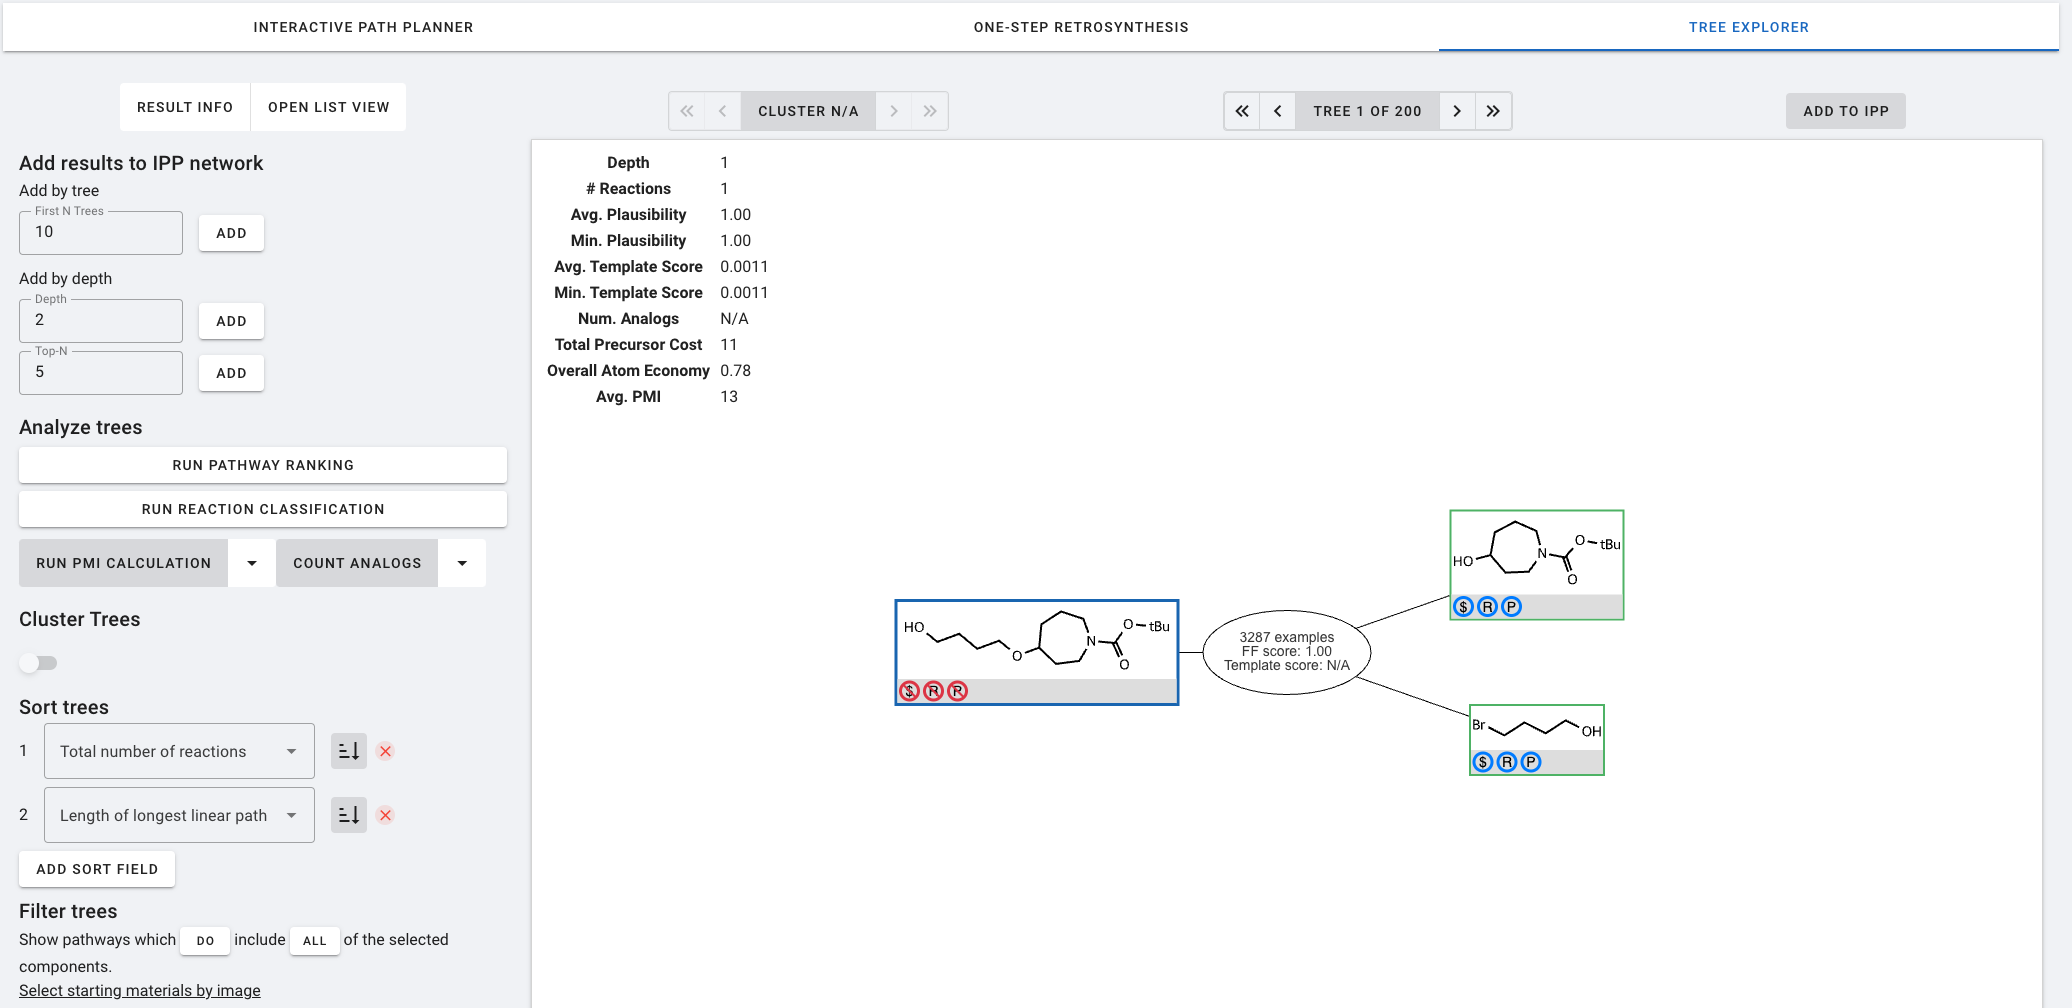This screenshot has width=2072, height=1008.
Task: Jump to last cluster double-right arrow
Action: (x=930, y=111)
